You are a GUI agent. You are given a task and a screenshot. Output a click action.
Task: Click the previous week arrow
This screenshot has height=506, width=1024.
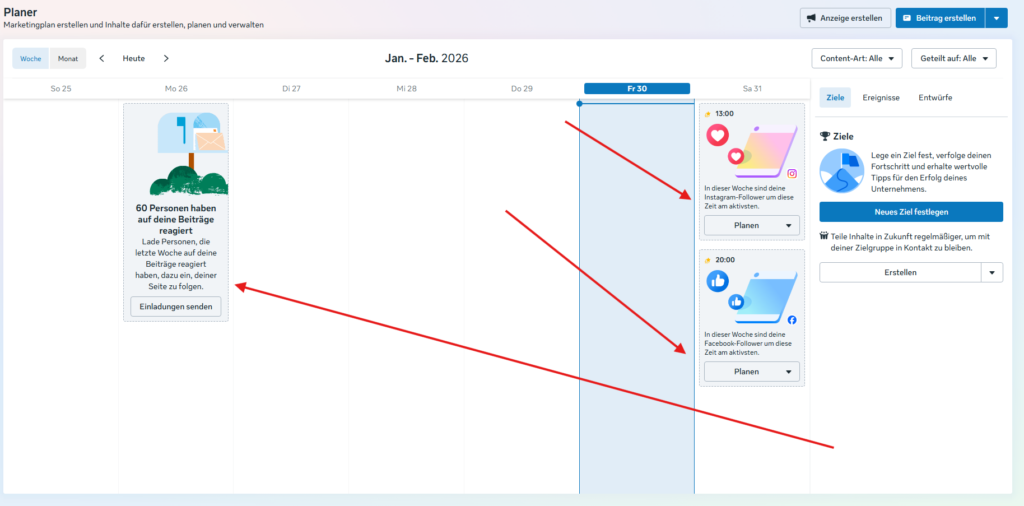pyautogui.click(x=102, y=59)
